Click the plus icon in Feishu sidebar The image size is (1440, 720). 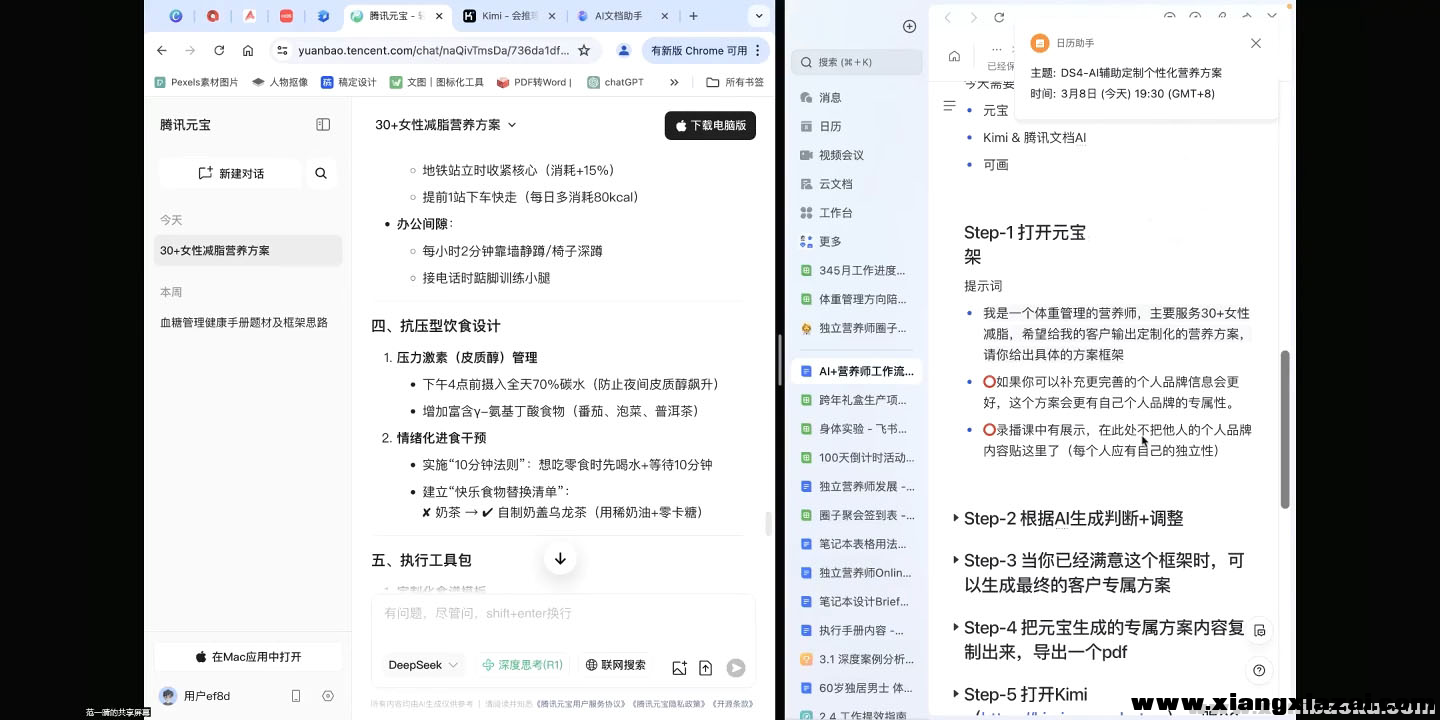click(x=909, y=26)
